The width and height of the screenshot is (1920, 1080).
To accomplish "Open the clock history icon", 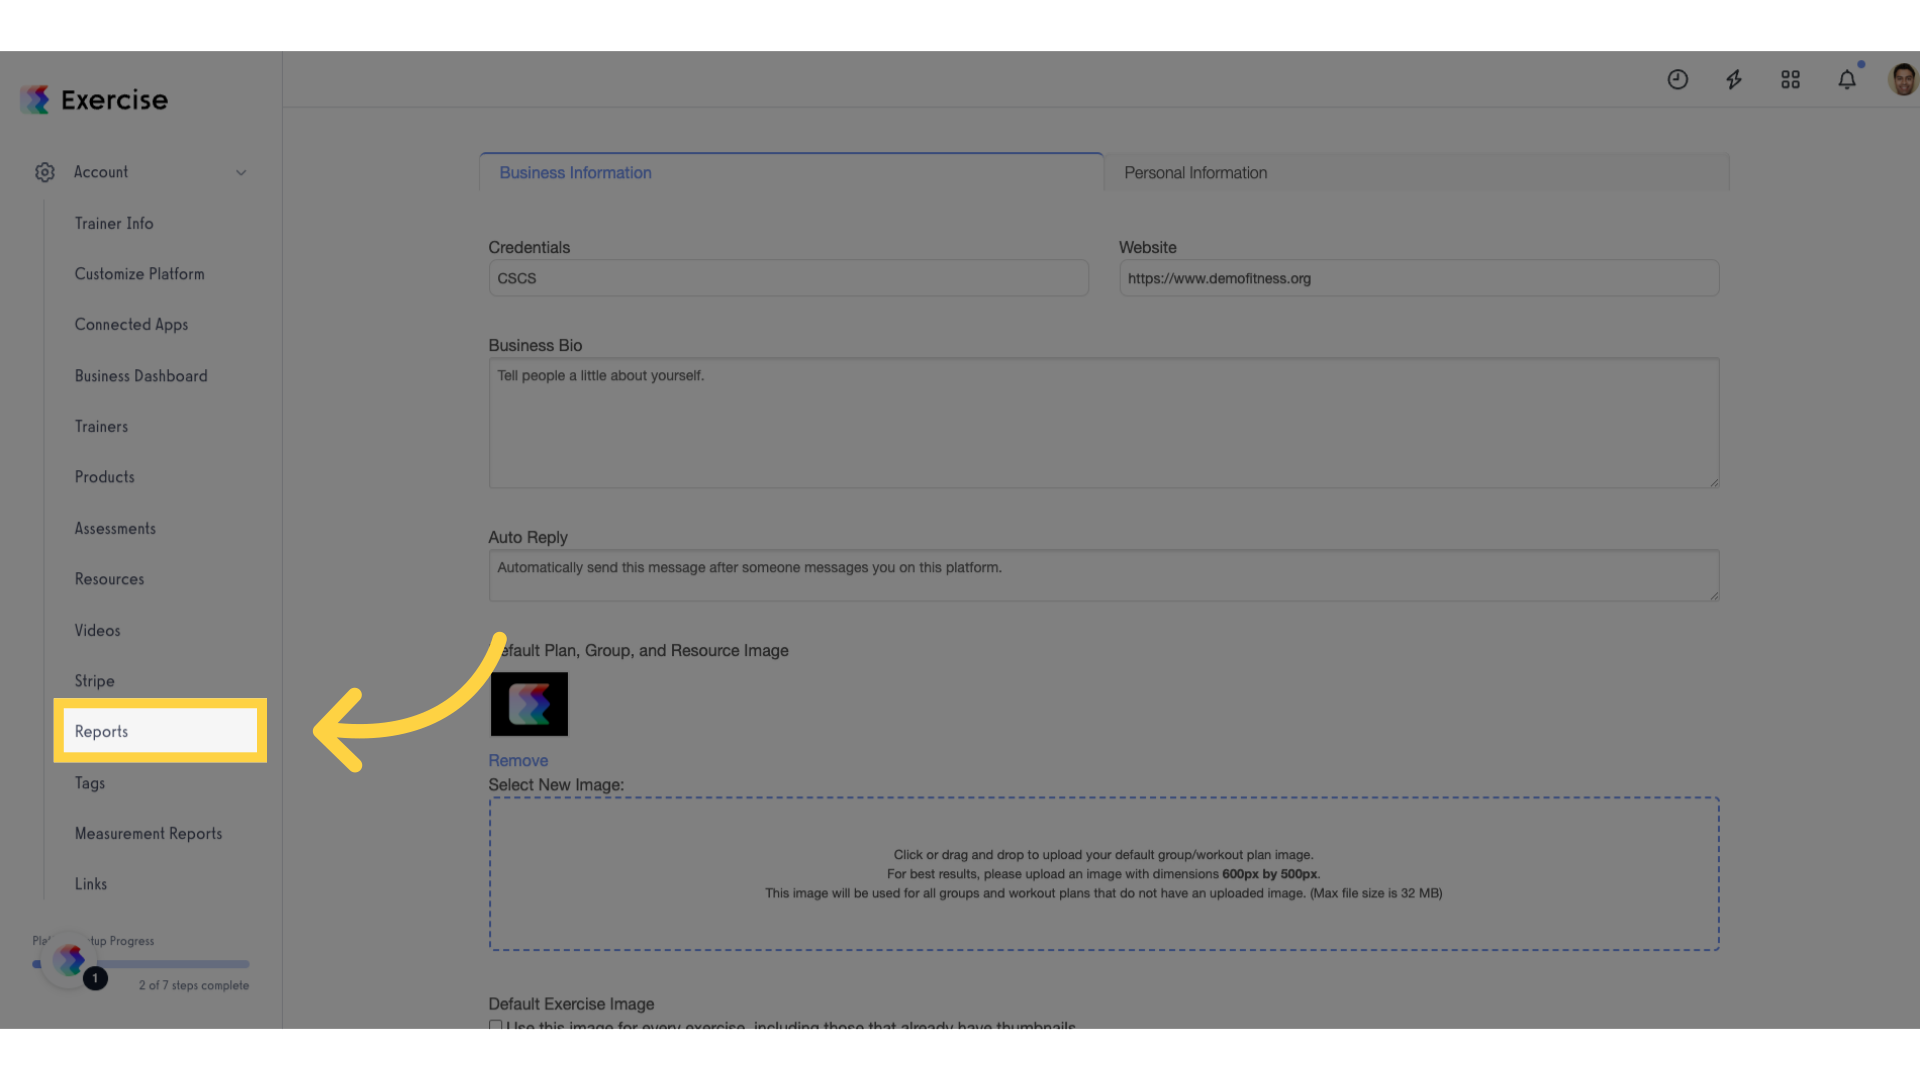I will pyautogui.click(x=1678, y=79).
